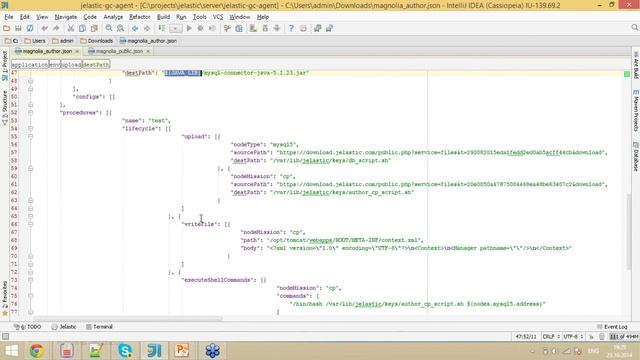Viewport: 640px width, 360px height.
Task: Click the Cut scissors icon
Action: 71,28
